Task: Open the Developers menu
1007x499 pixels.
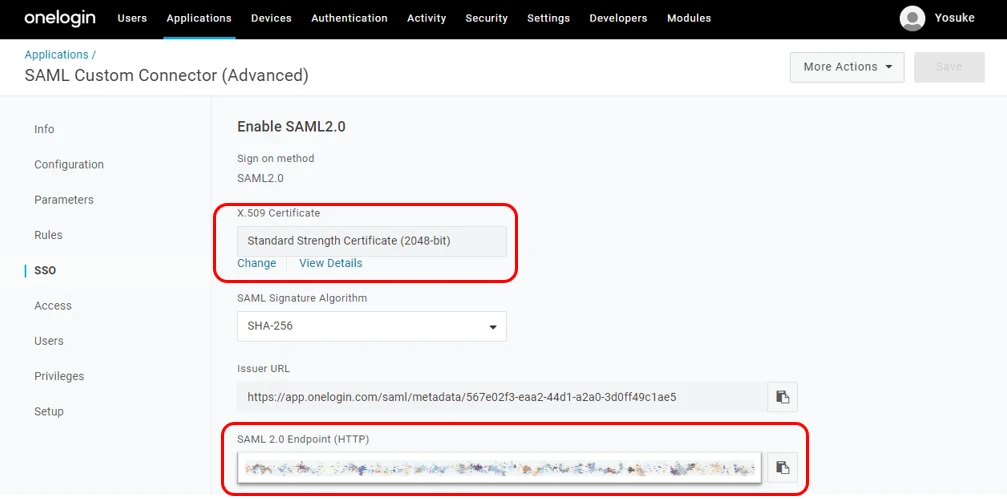Action: coord(618,18)
